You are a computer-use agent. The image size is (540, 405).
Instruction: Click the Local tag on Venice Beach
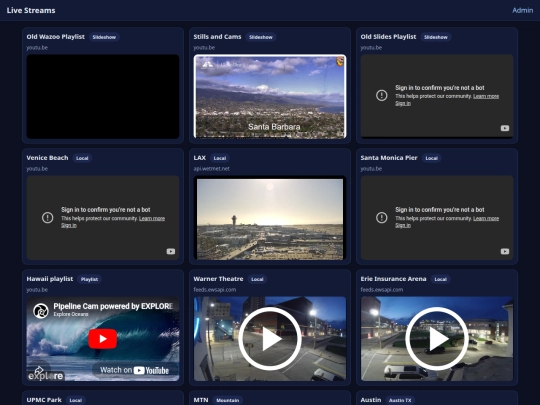point(82,158)
